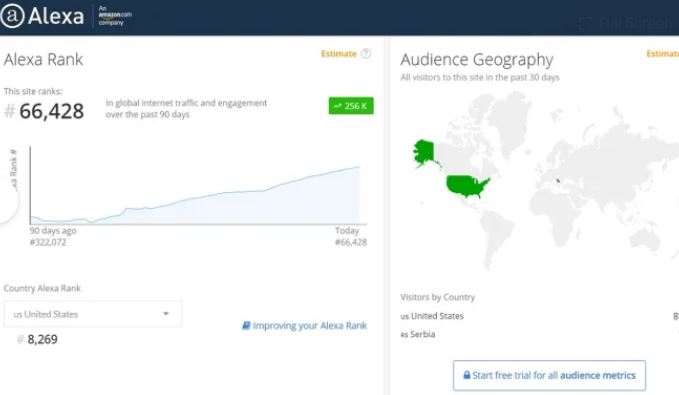Click the United States shape on the map
This screenshot has height=395, width=679.
(x=467, y=186)
